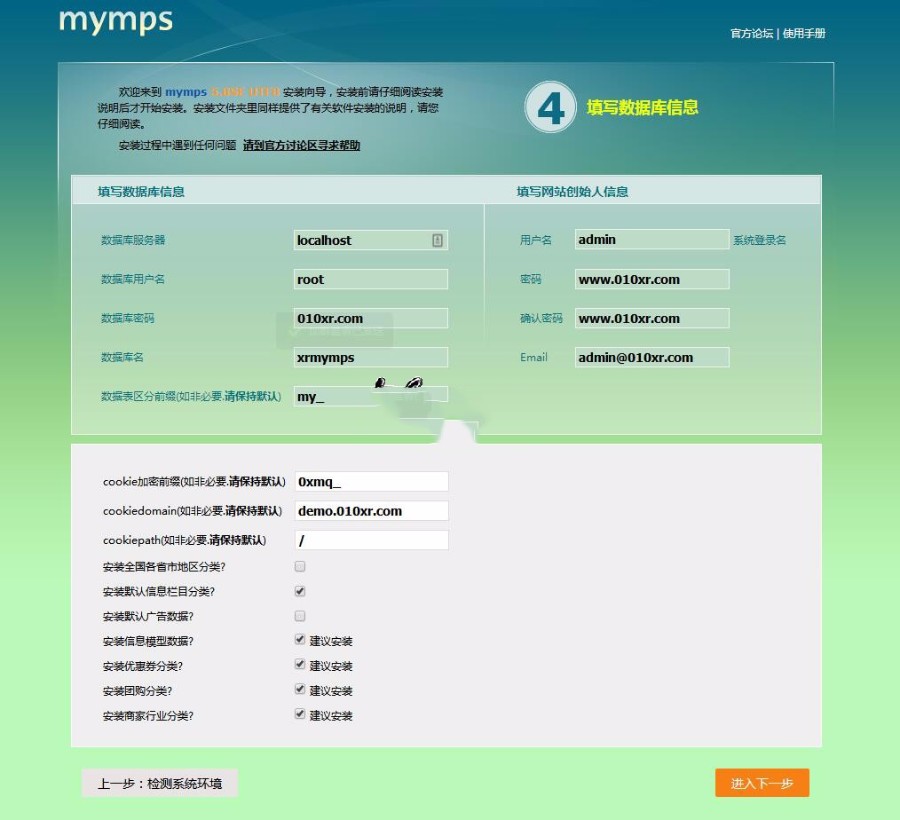Click the database name field xrmymps
900x820 pixels.
[371, 357]
